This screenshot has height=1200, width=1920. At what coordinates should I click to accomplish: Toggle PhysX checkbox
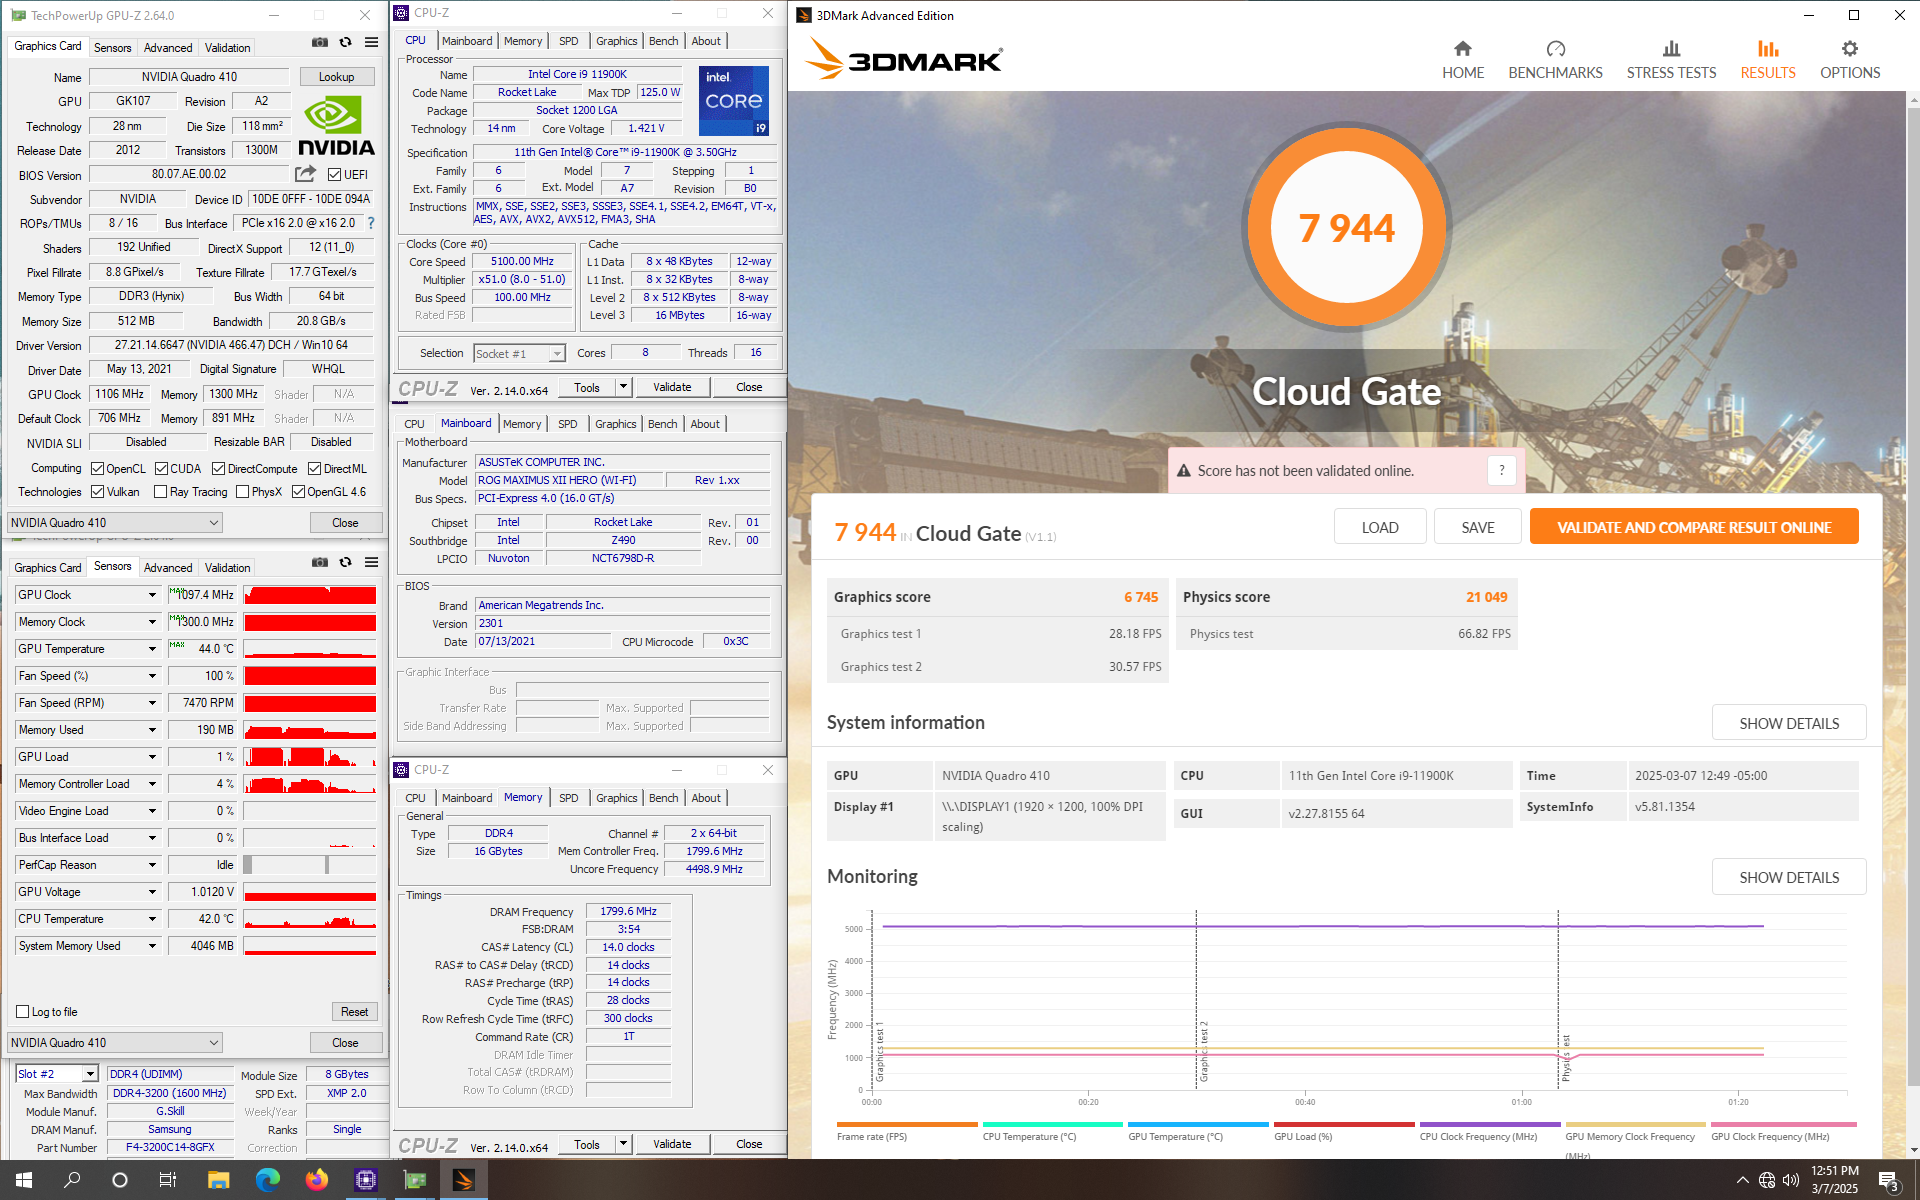[242, 491]
